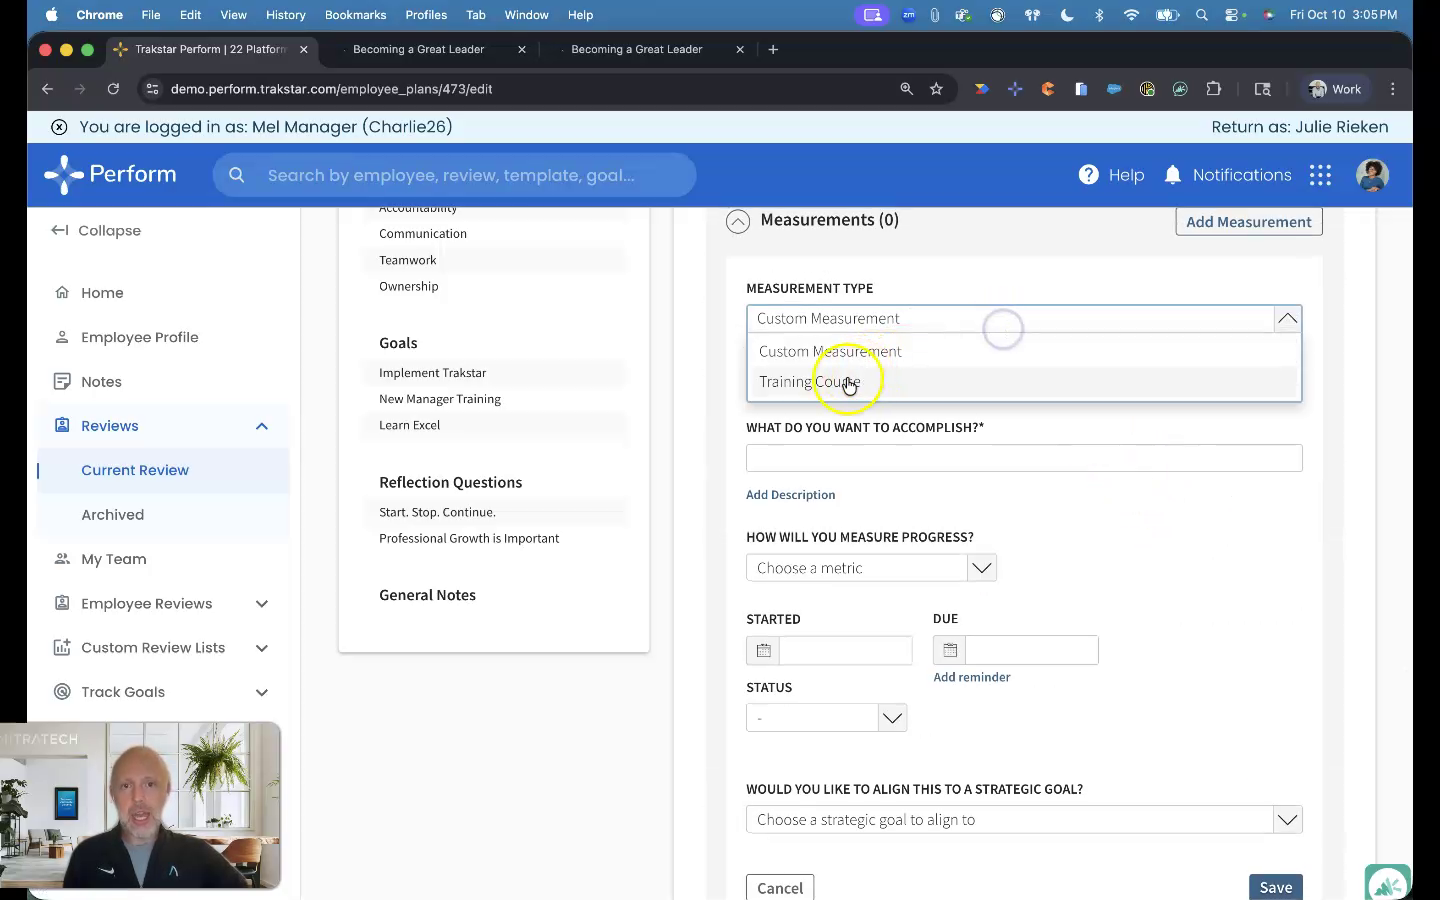The width and height of the screenshot is (1440, 900).
Task: Click the accomplish text input field
Action: point(1024,458)
